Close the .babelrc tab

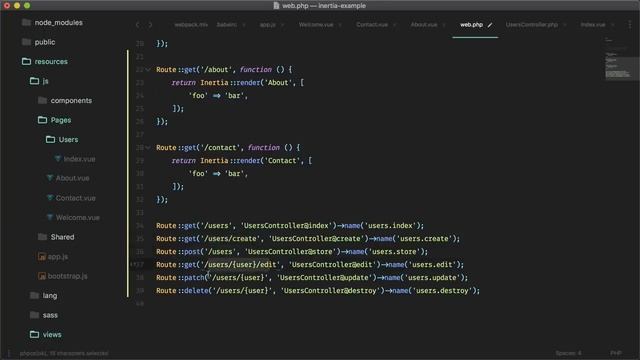tap(244, 25)
